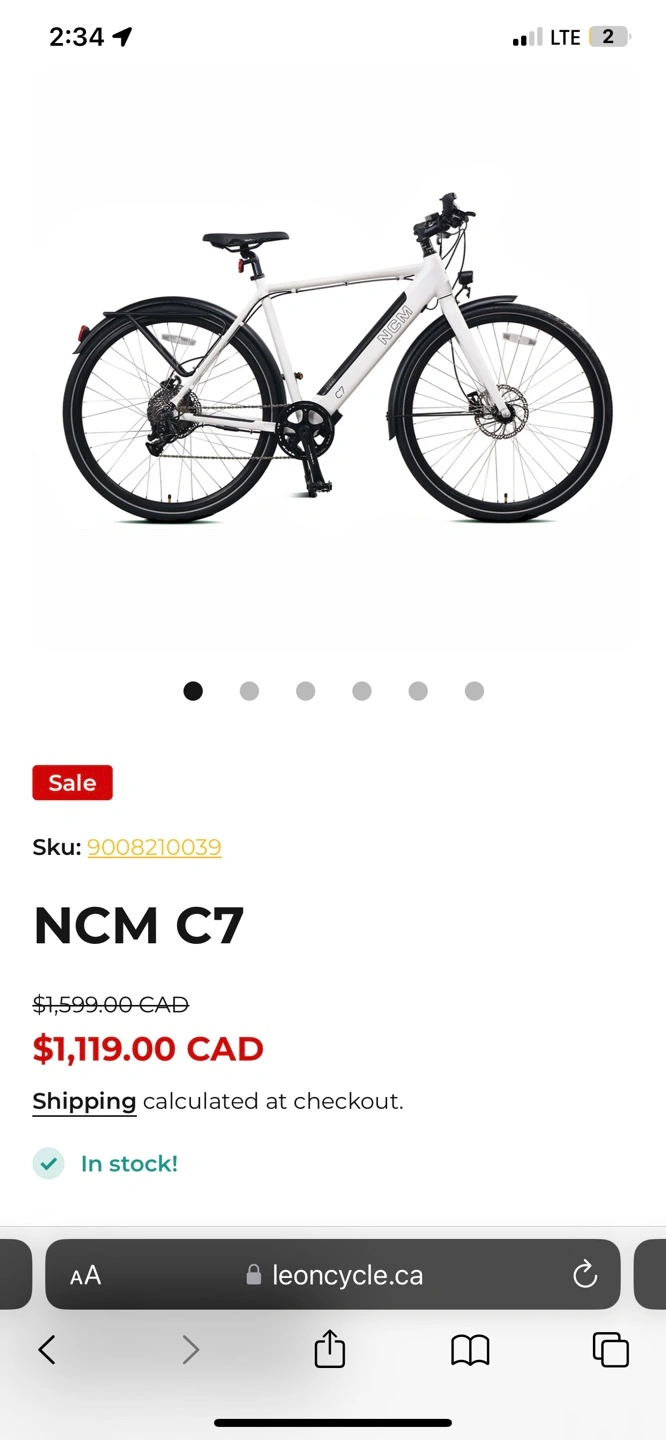The width and height of the screenshot is (666, 1440).
Task: Select the fourth image carousel dot
Action: click(362, 691)
